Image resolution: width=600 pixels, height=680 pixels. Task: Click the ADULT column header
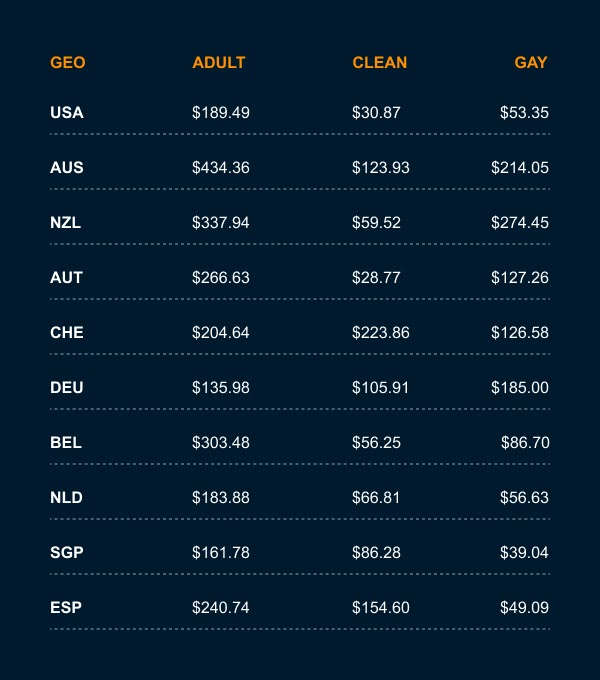219,62
